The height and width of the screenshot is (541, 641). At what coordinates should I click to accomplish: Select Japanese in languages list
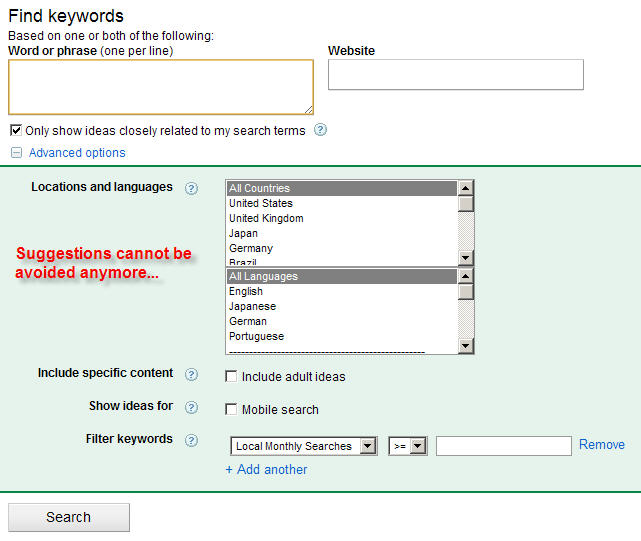(x=252, y=306)
